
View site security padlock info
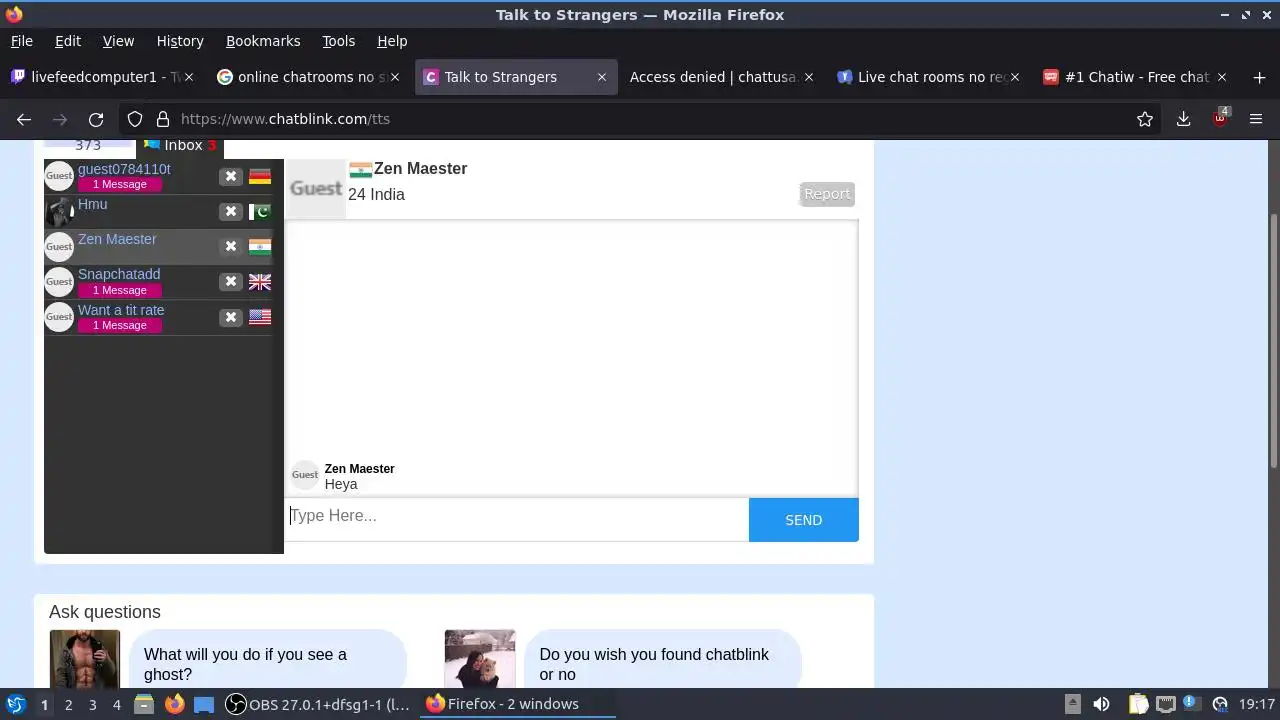tap(163, 119)
